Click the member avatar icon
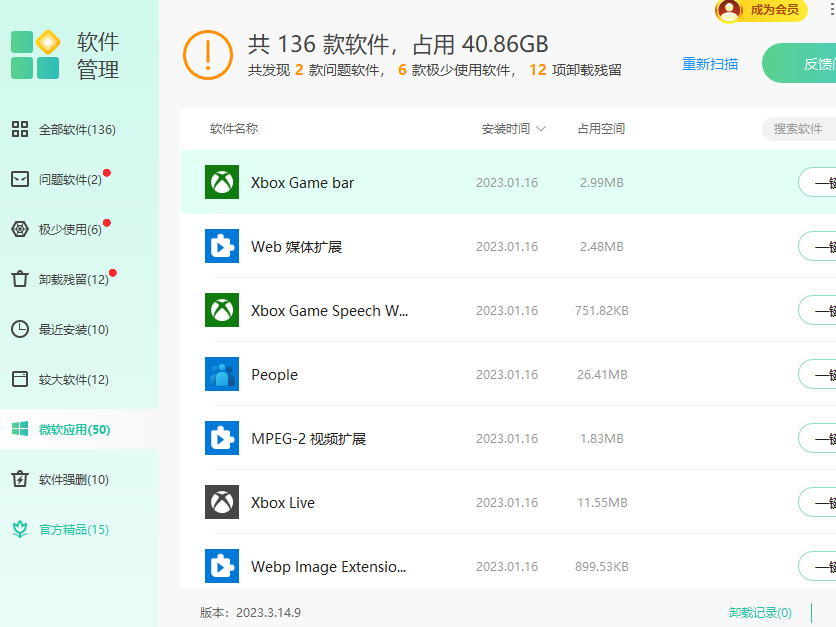 [729, 10]
